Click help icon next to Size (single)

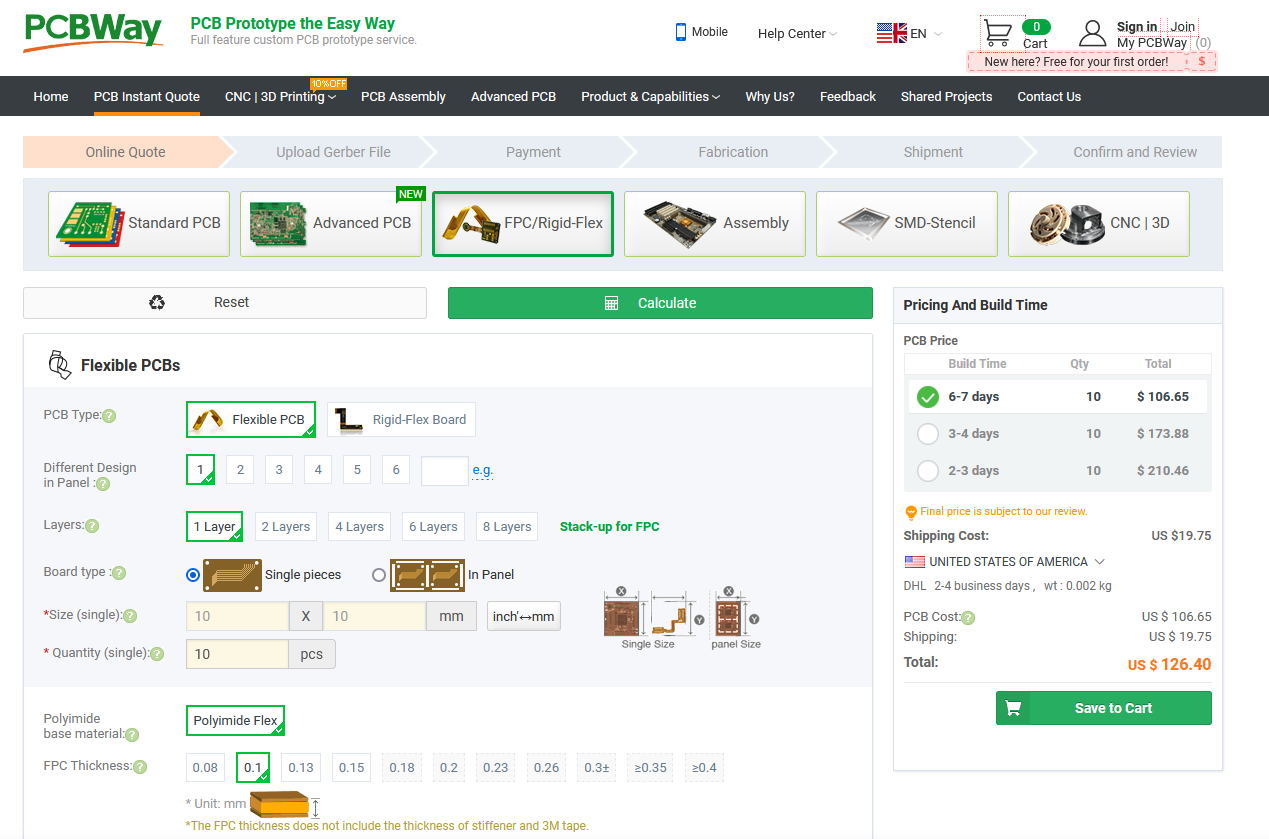pos(130,616)
